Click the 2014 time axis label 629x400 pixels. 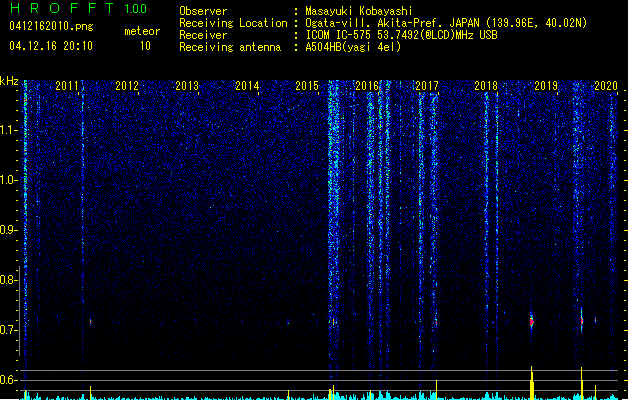247,86
